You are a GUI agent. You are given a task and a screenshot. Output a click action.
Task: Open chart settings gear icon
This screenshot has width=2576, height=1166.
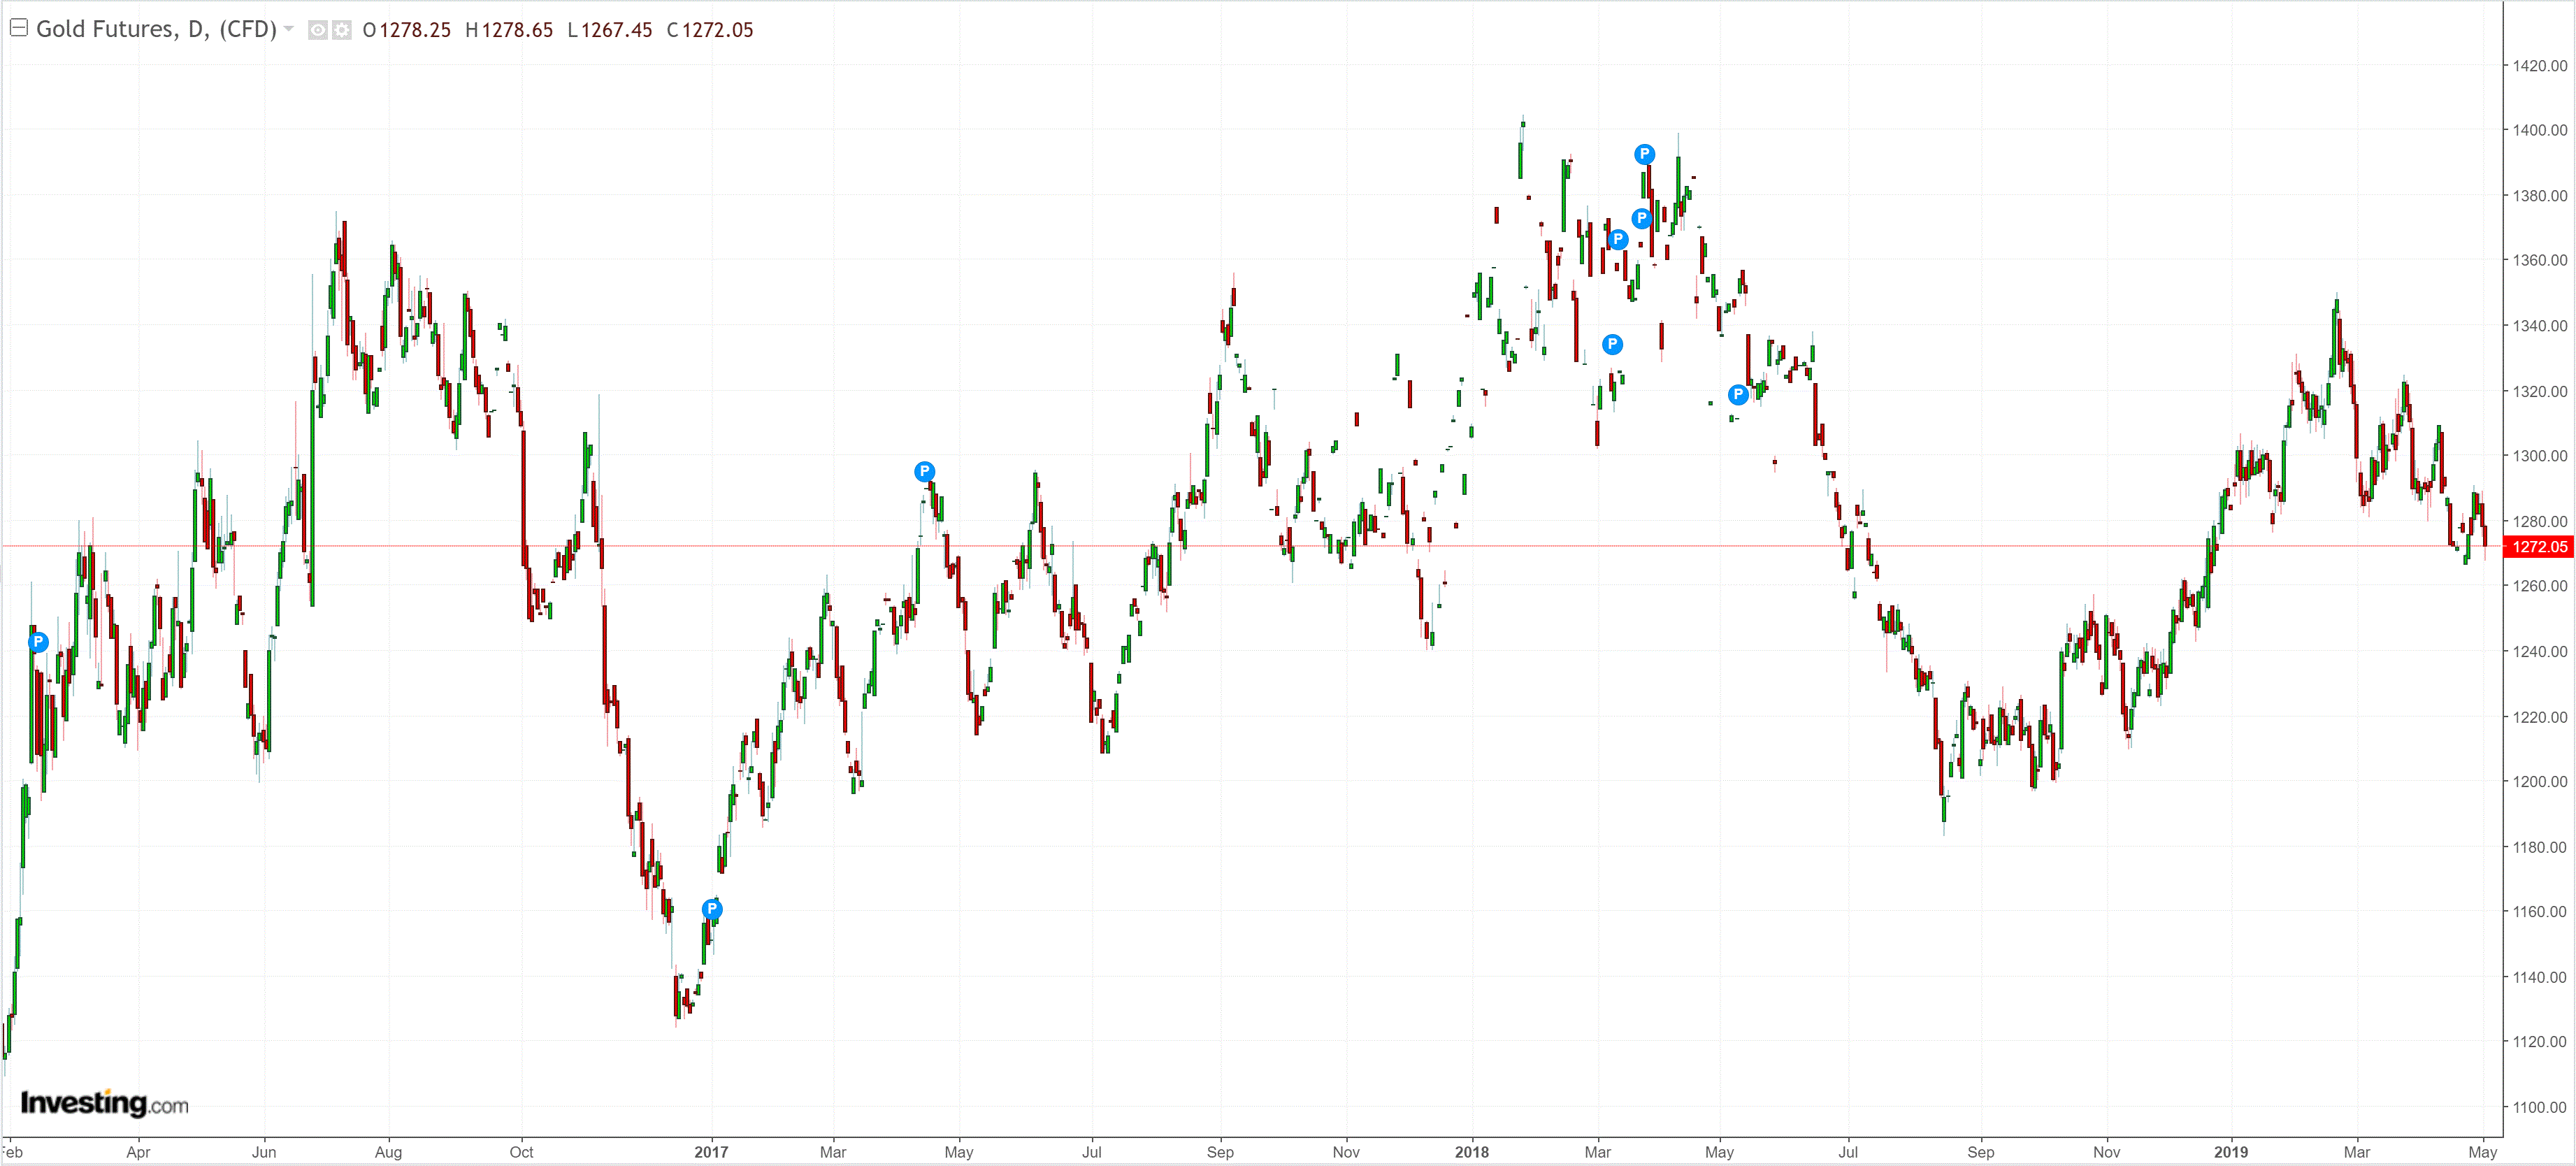342,30
